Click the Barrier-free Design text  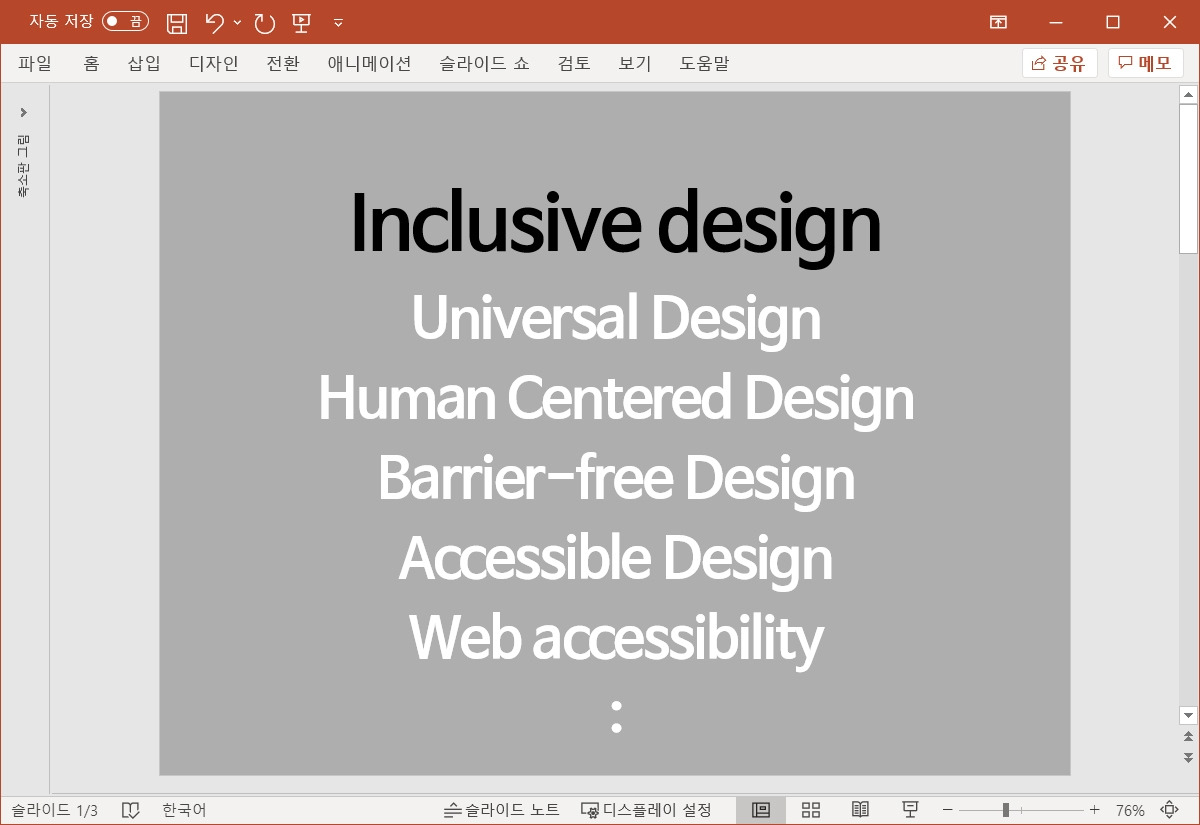tap(615, 479)
